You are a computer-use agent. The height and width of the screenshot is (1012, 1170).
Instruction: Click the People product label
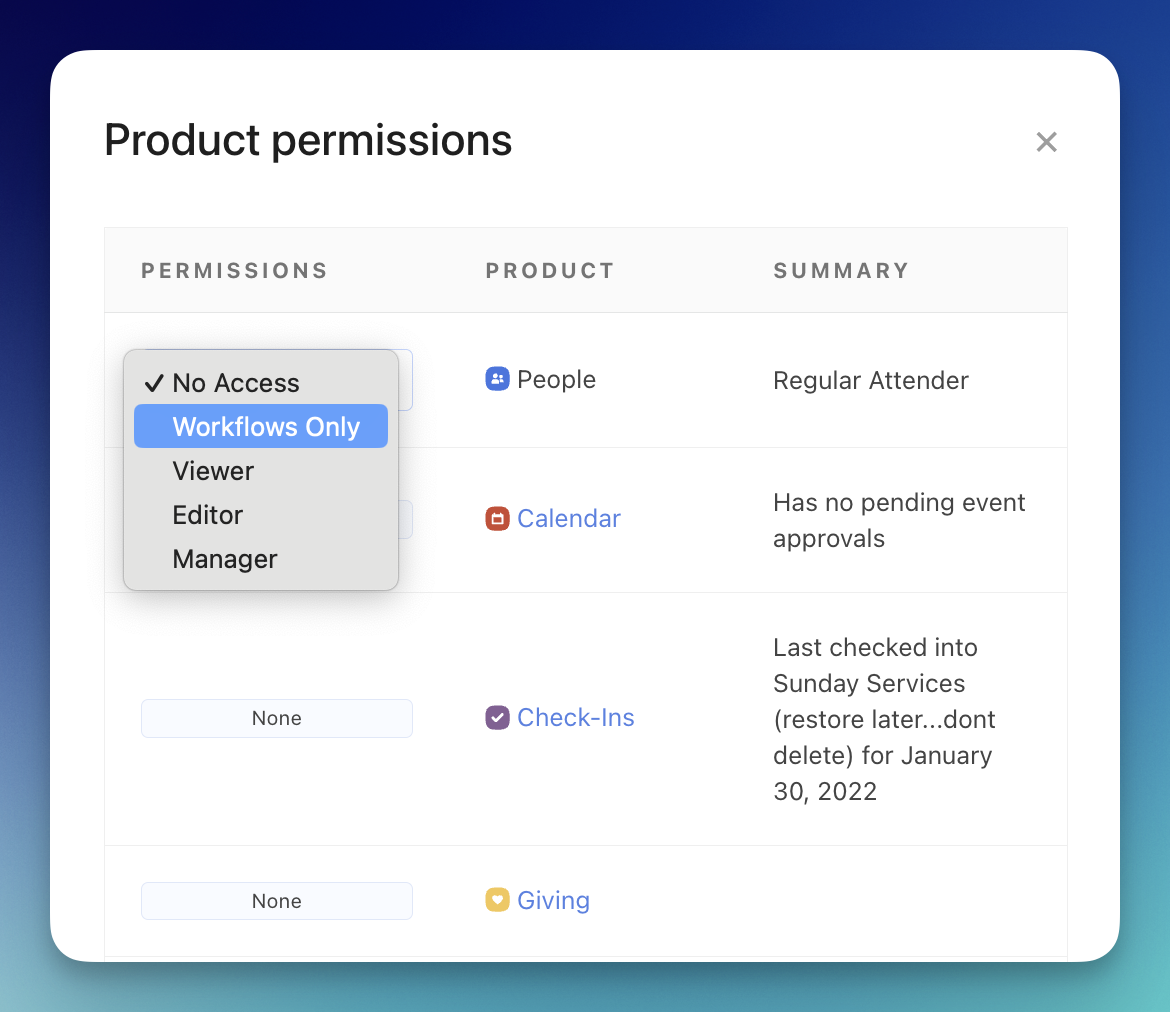[556, 380]
